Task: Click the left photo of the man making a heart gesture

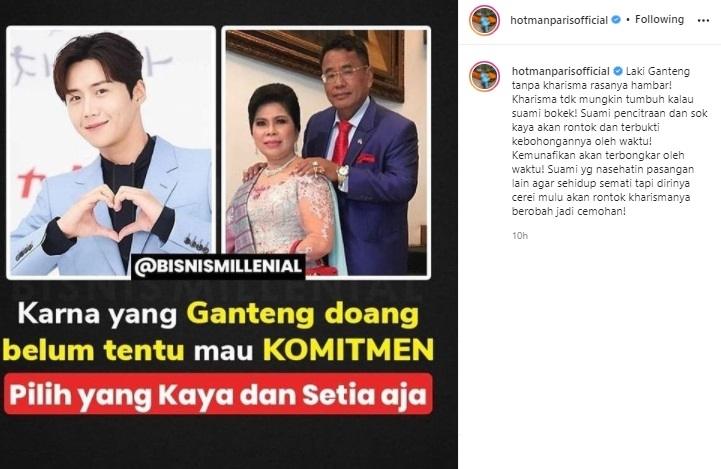Action: click(111, 152)
